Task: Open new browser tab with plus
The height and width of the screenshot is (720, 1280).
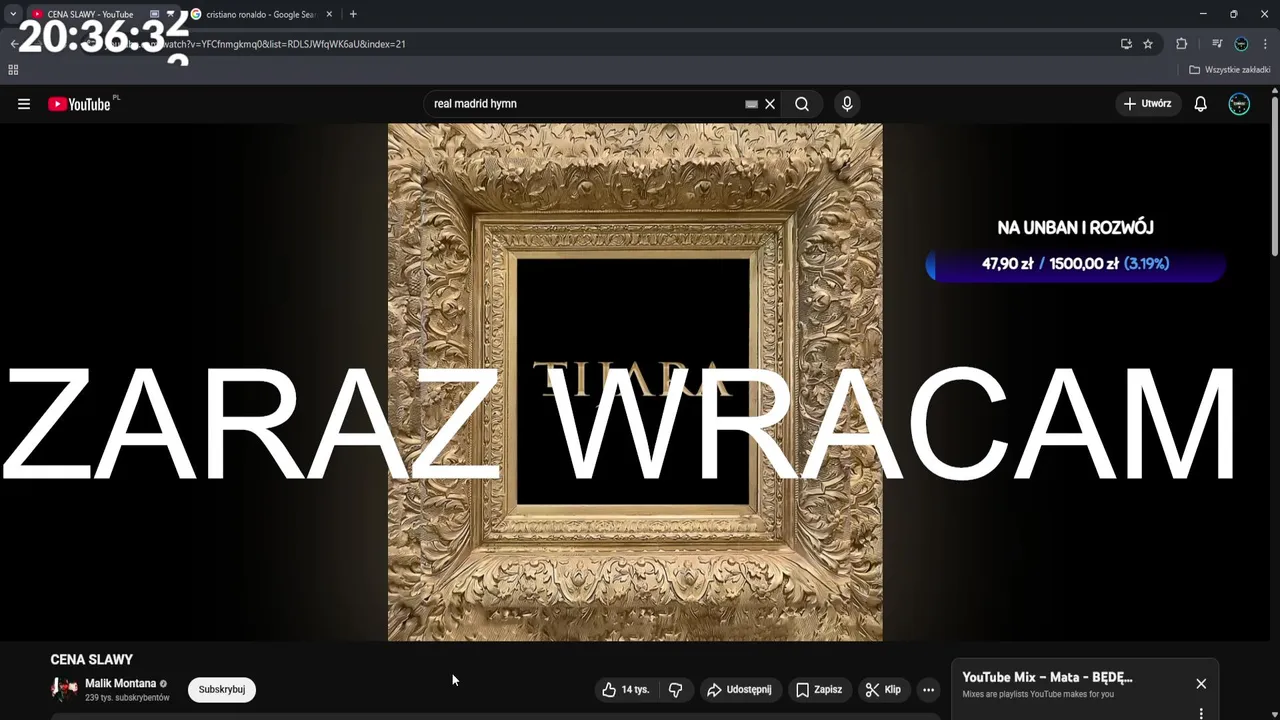Action: (353, 14)
